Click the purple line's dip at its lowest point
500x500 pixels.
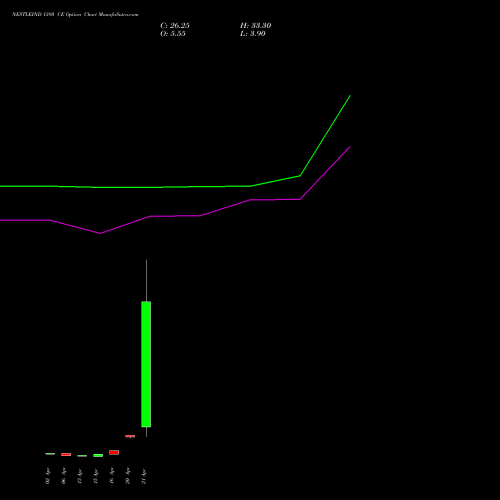tap(100, 233)
